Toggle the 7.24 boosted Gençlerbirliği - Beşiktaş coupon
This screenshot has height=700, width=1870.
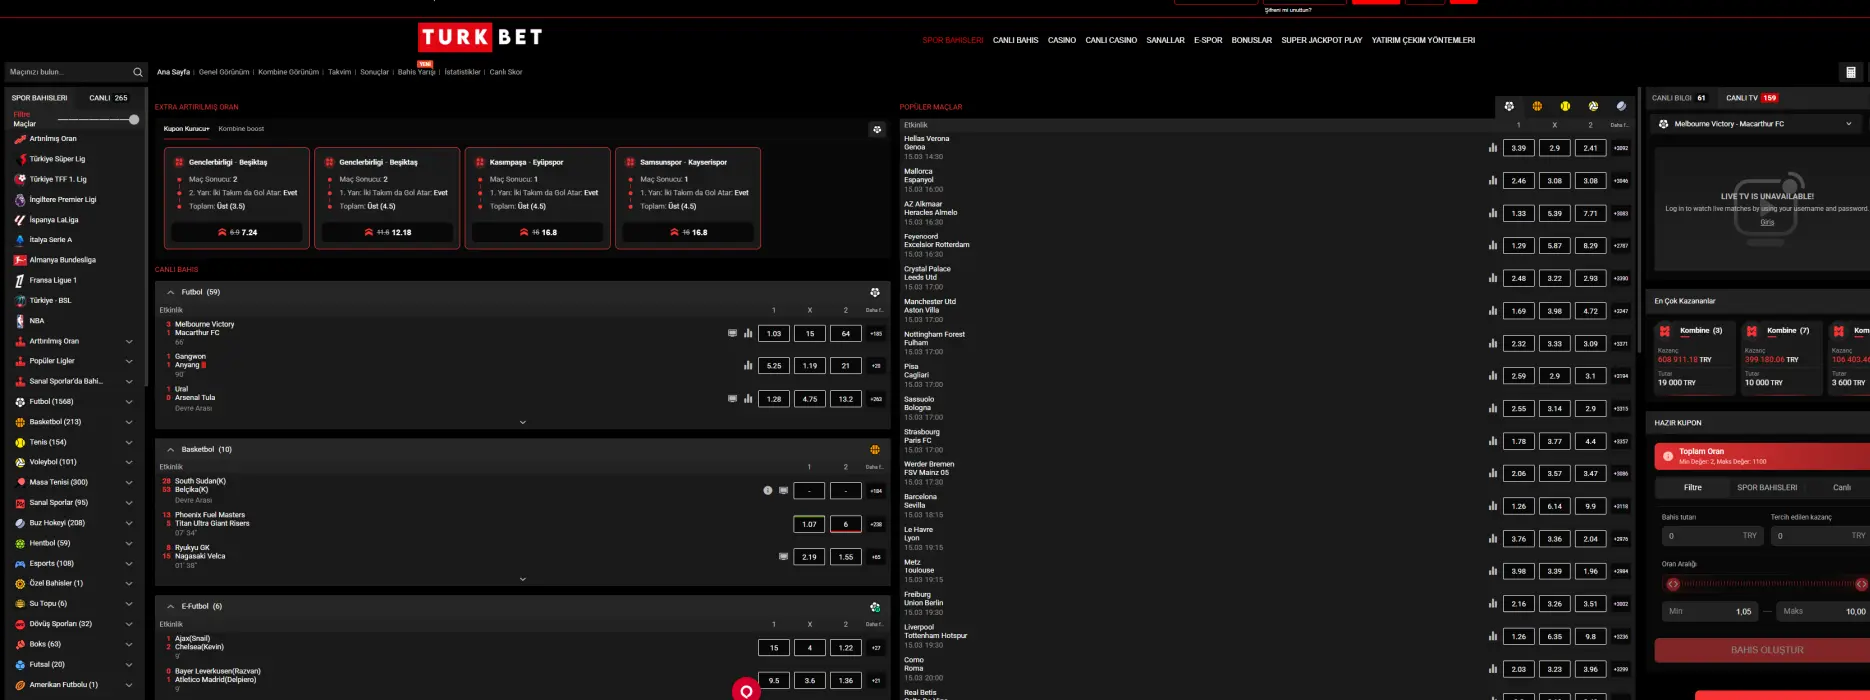click(x=237, y=232)
